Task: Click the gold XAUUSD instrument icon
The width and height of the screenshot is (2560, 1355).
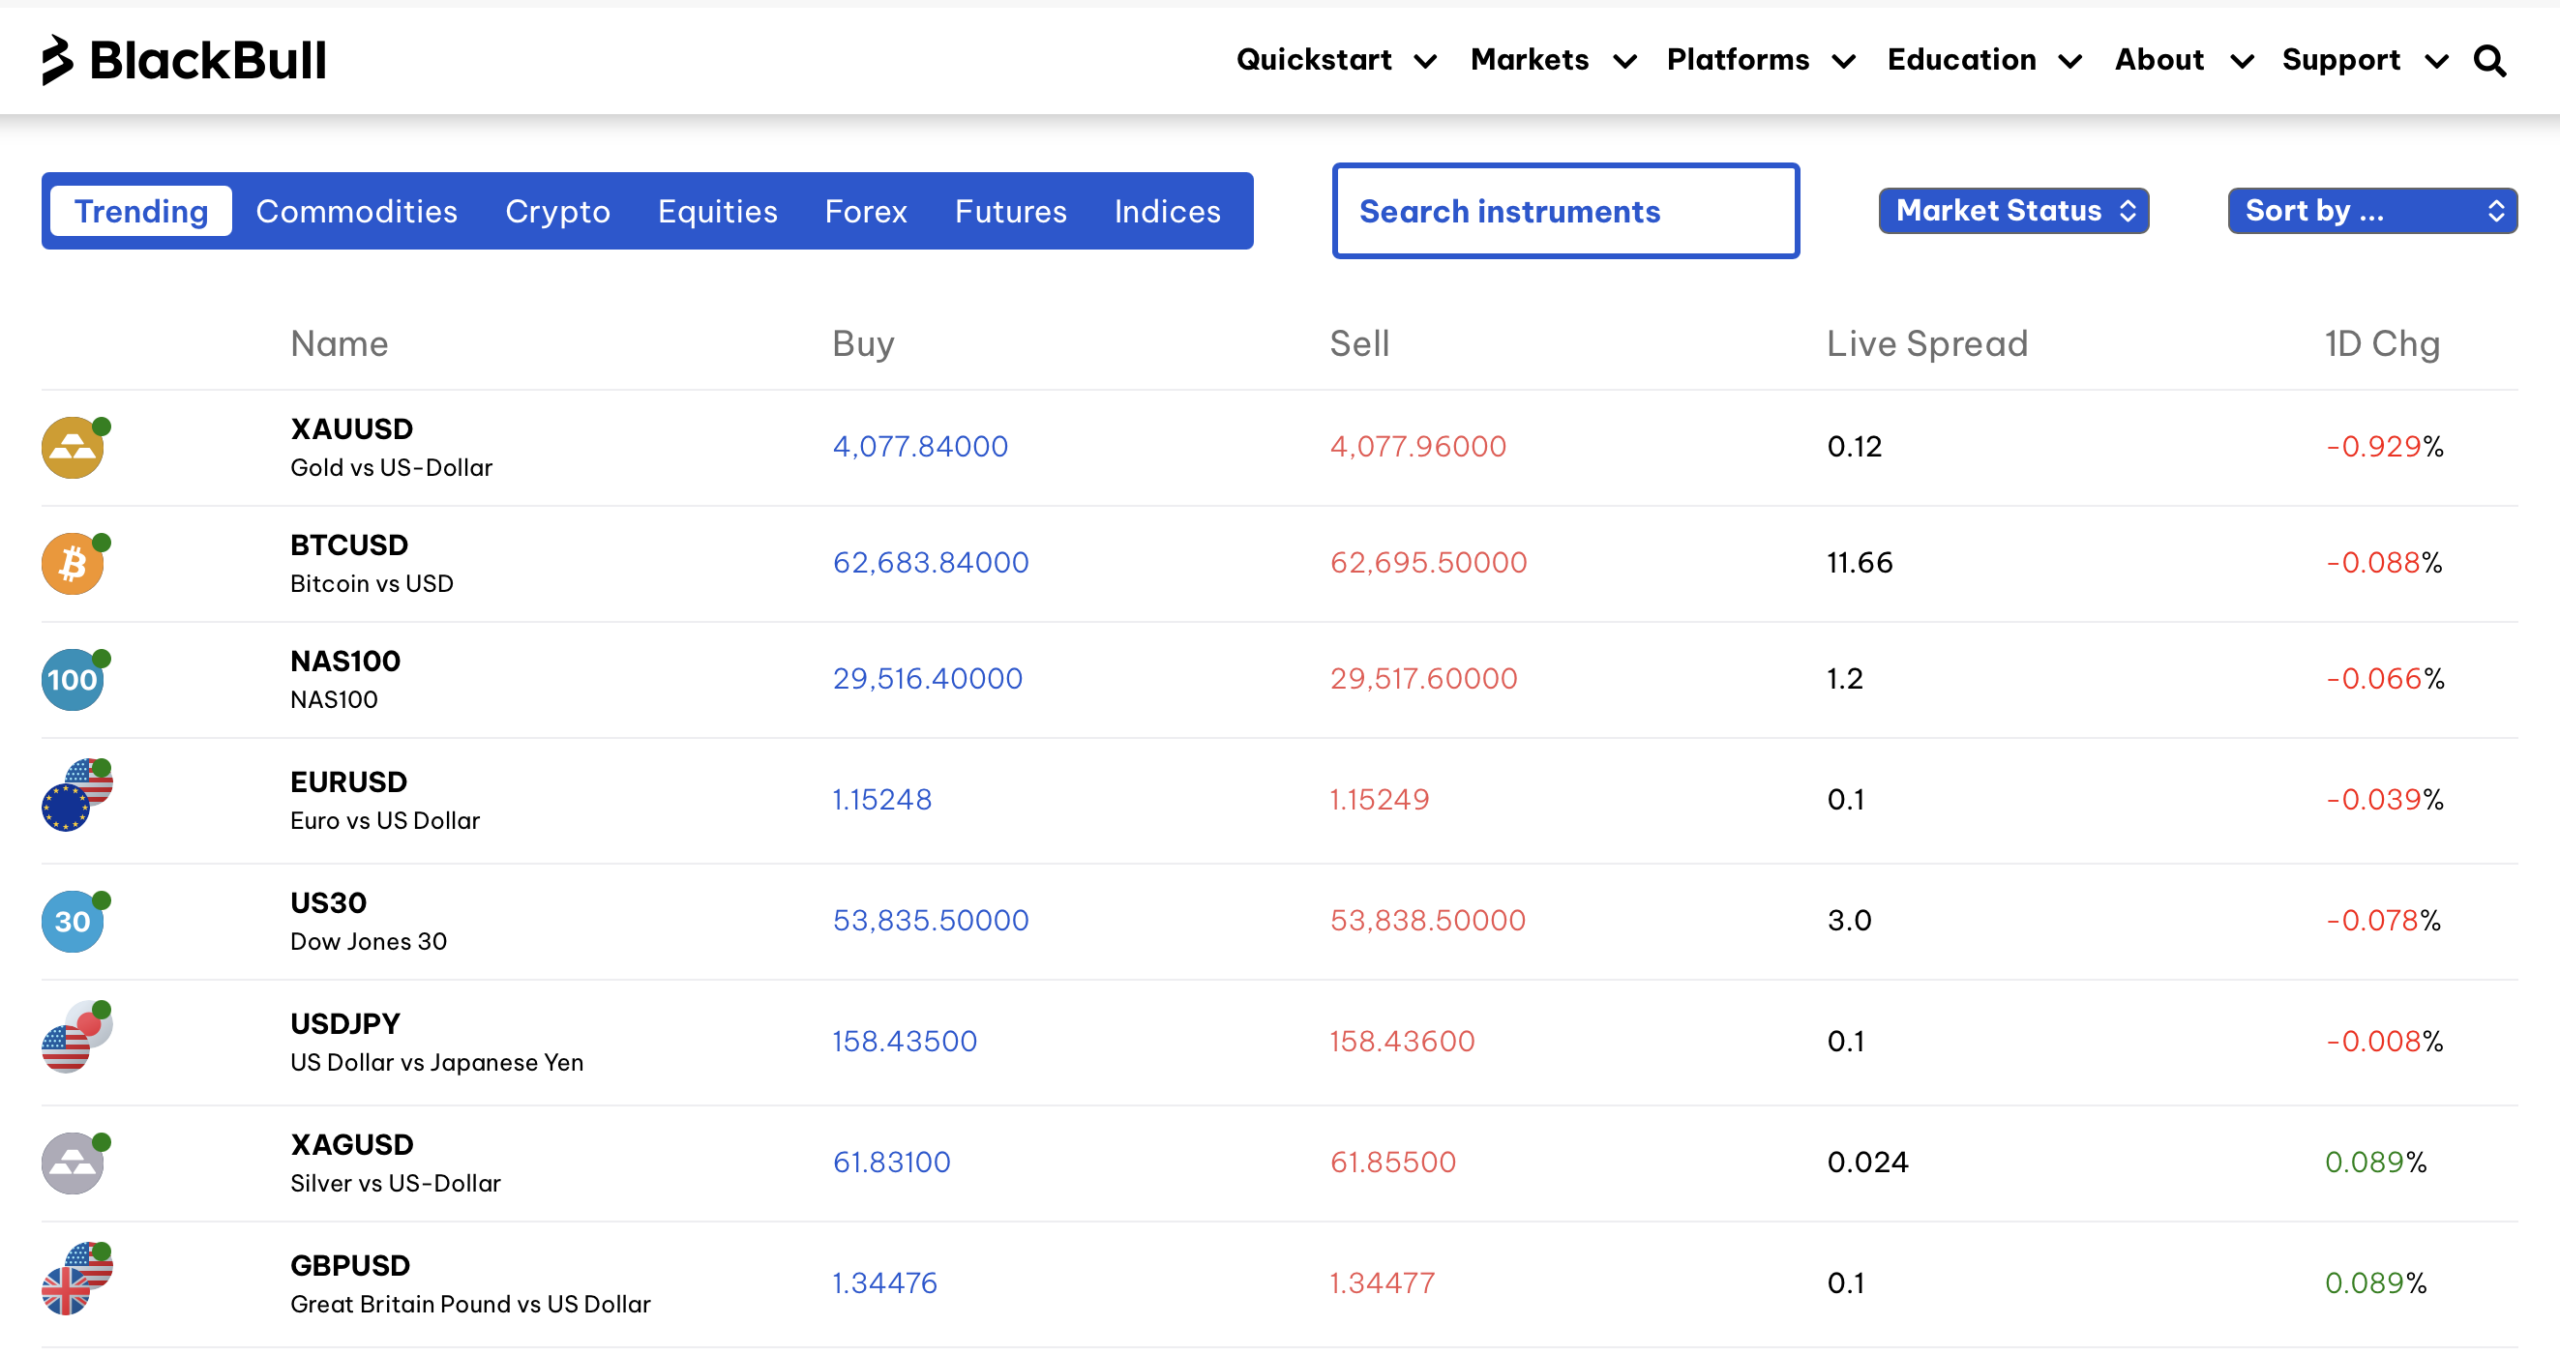Action: [74, 447]
